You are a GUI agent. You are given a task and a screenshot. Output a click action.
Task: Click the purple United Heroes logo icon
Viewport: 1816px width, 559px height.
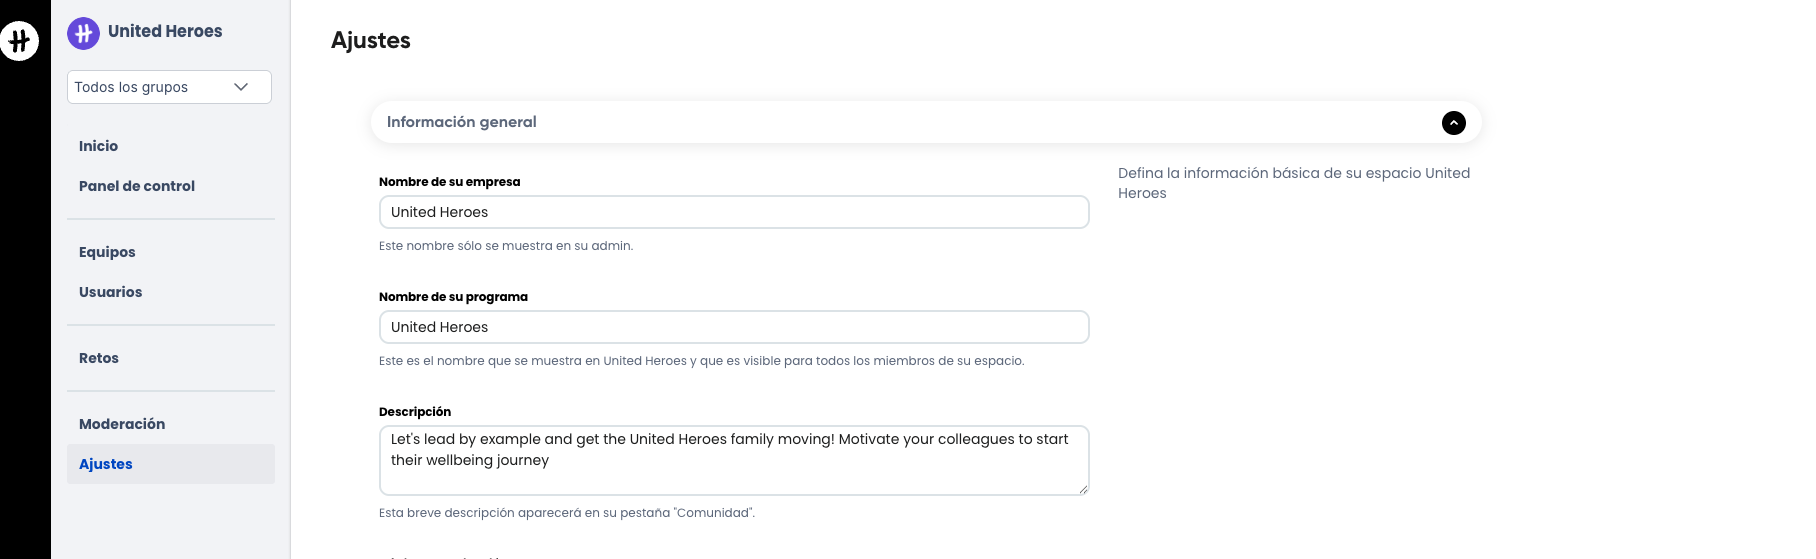[x=83, y=33]
